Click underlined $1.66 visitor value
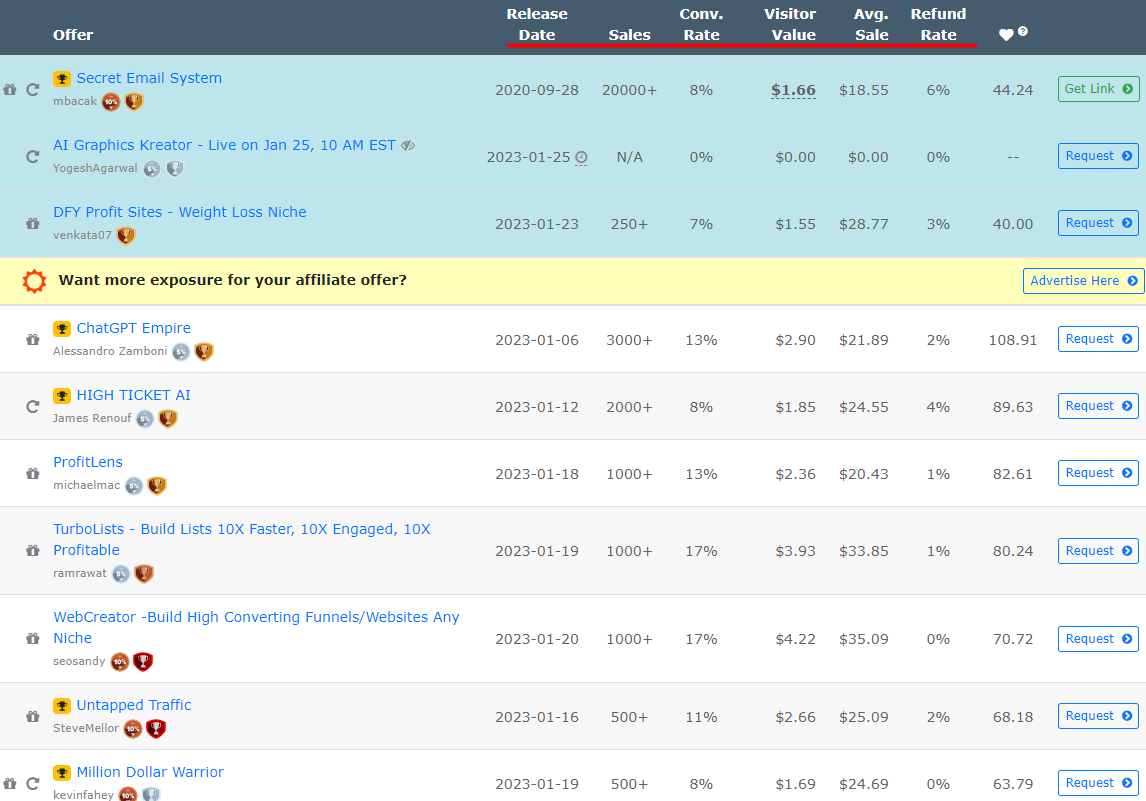 793,91
